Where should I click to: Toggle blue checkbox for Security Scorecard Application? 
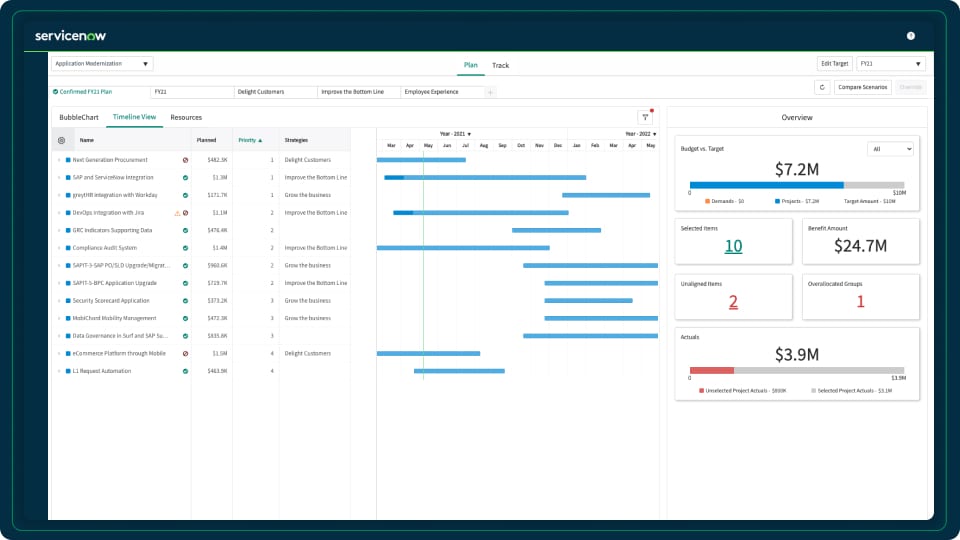pyautogui.click(x=68, y=301)
